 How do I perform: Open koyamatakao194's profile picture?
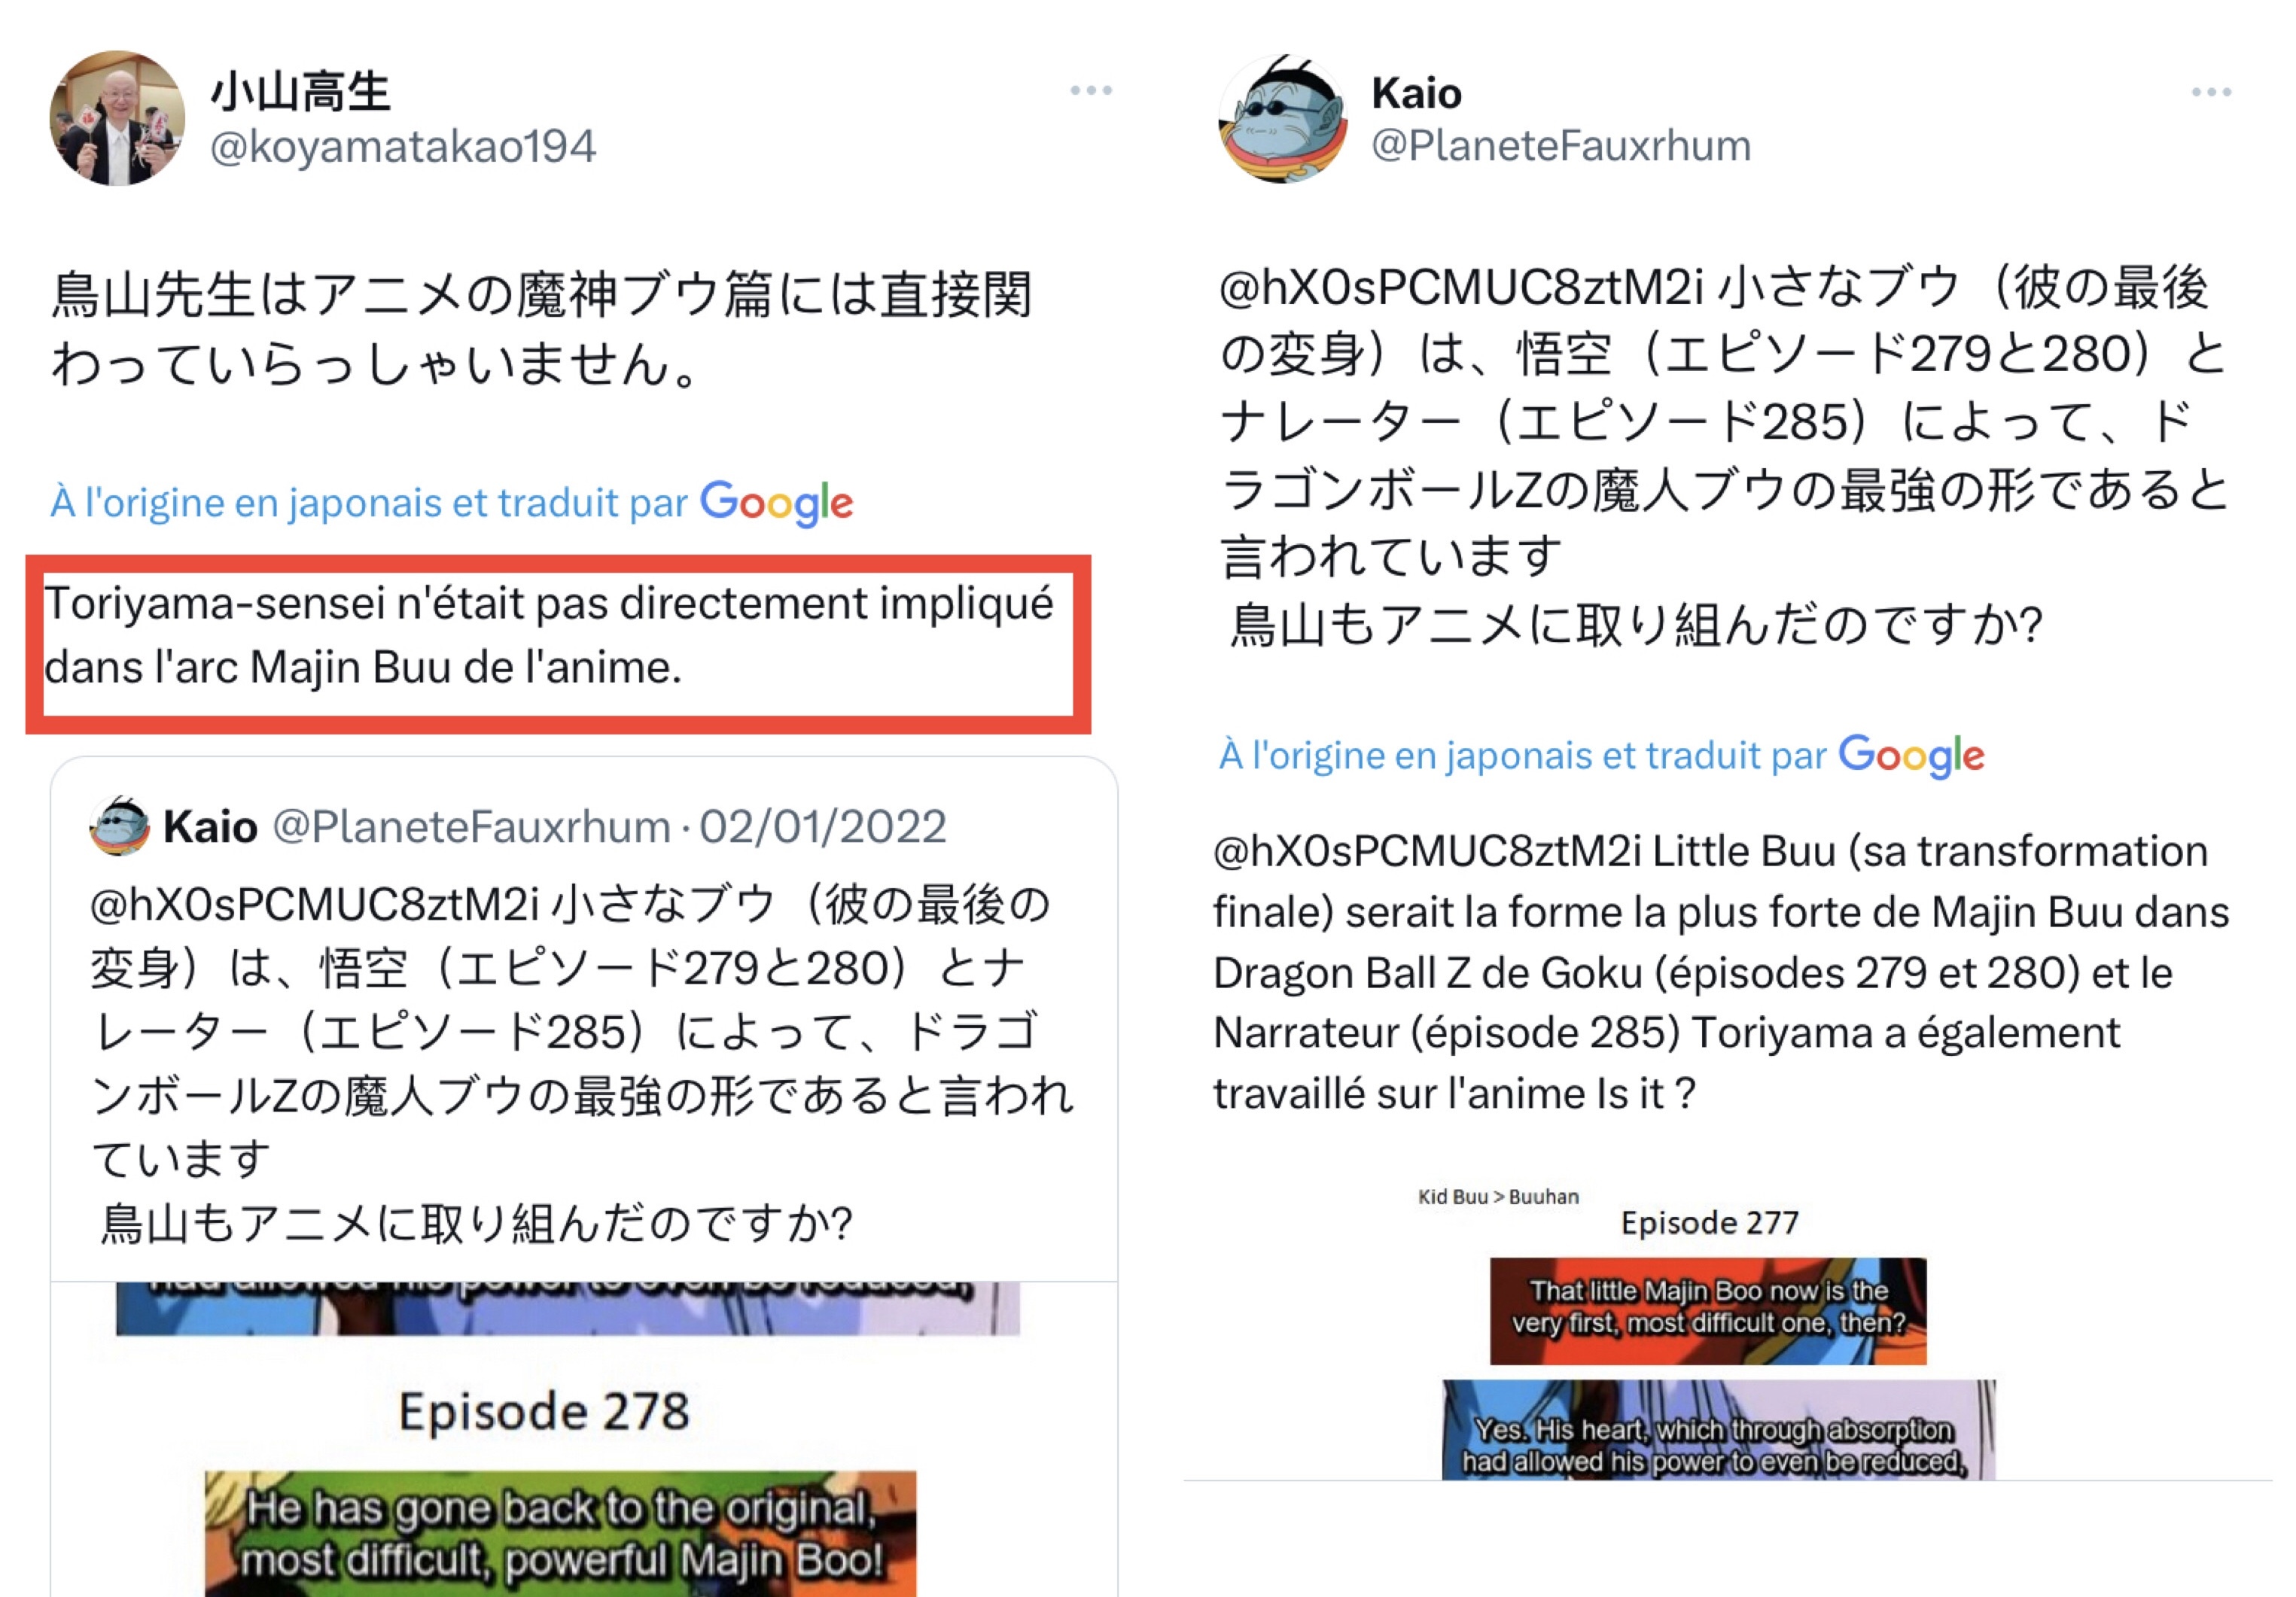[117, 118]
